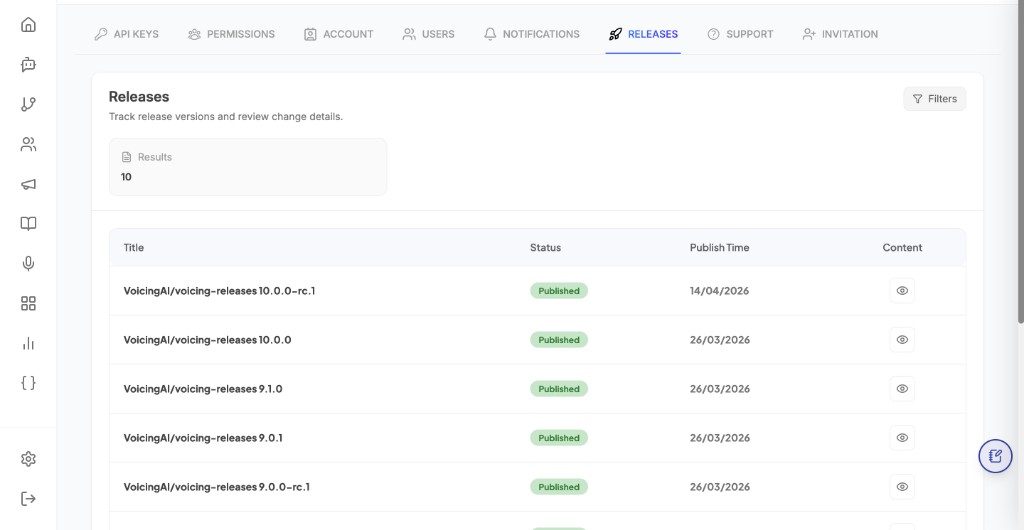Select title VoicingAI/voicing-releases 9.0.0-rc.1
This screenshot has height=530, width=1024.
tap(216, 487)
